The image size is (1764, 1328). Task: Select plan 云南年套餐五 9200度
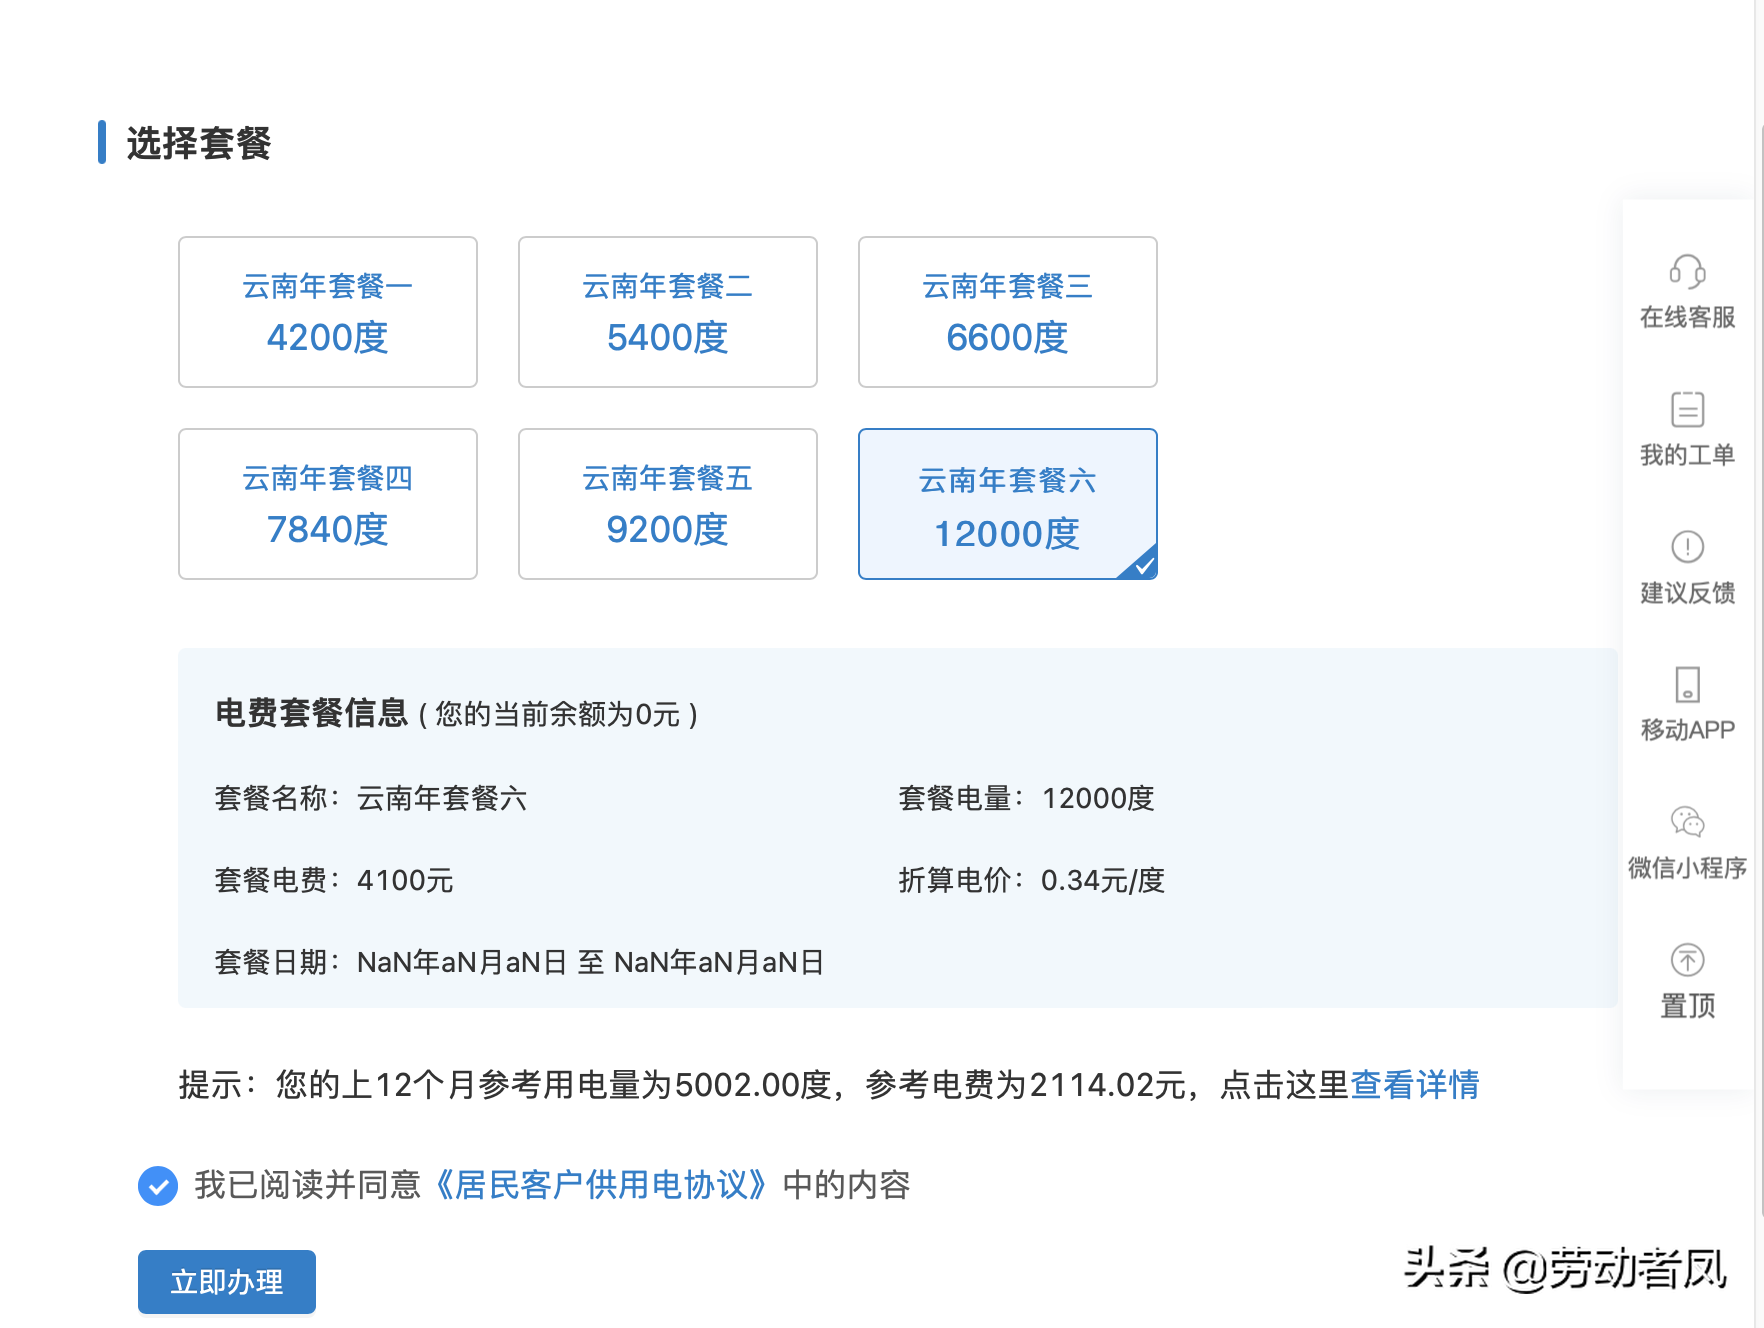pos(668,504)
